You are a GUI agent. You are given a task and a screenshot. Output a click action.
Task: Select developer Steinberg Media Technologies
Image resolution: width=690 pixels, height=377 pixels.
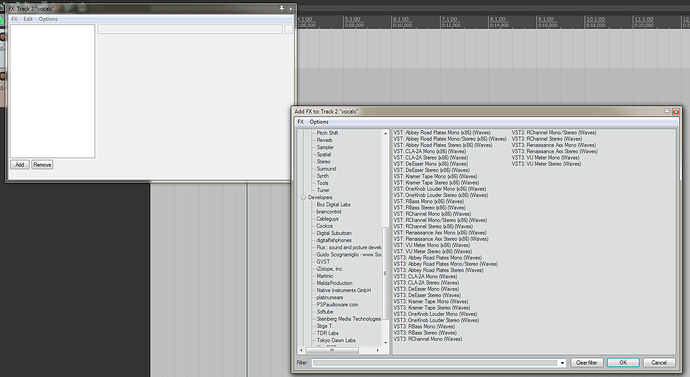point(349,319)
